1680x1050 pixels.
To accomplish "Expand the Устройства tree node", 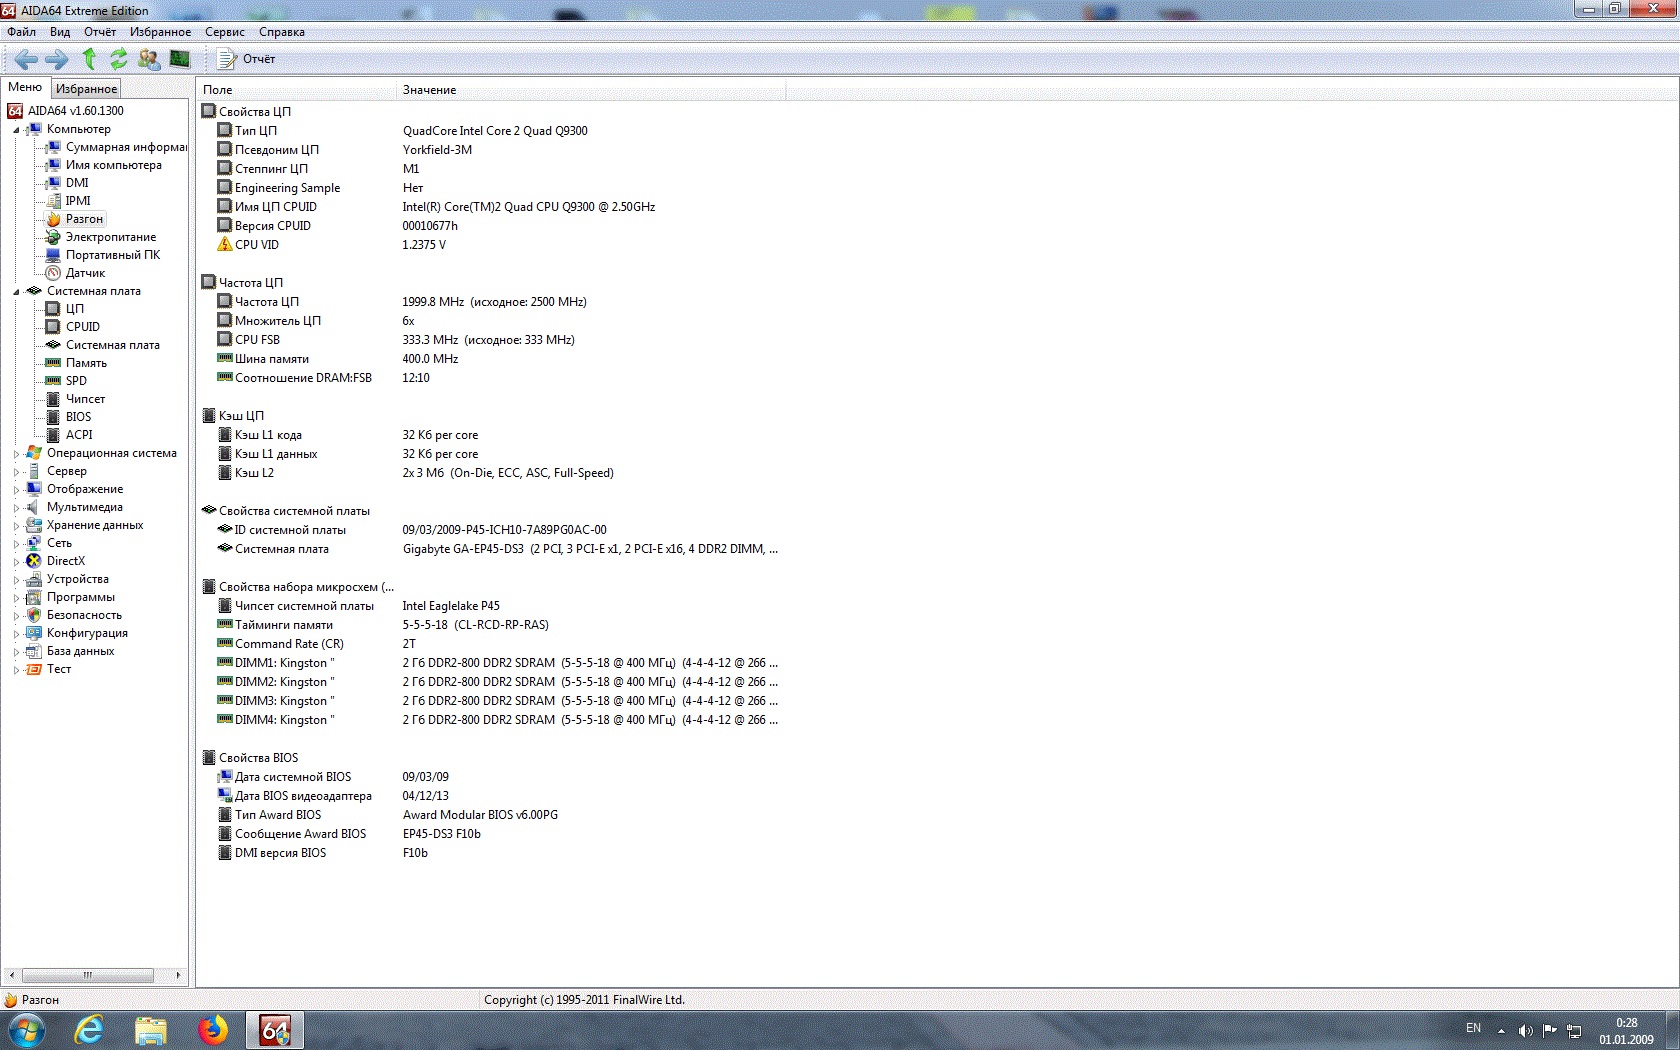I will click(16, 580).
